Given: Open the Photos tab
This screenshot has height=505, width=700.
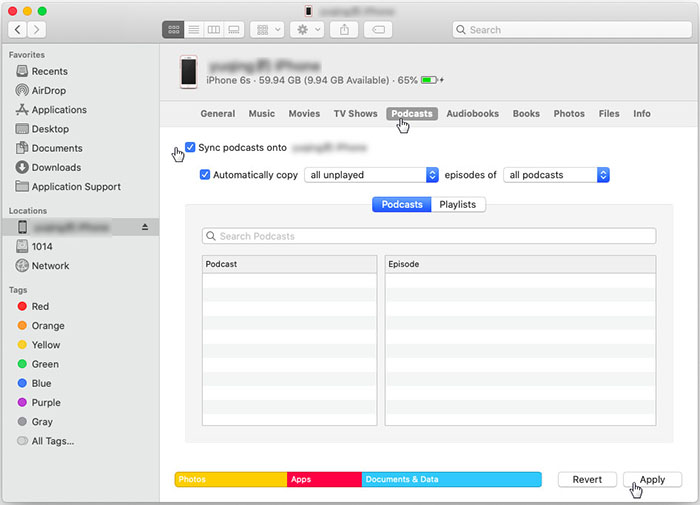Looking at the screenshot, I should (x=569, y=113).
